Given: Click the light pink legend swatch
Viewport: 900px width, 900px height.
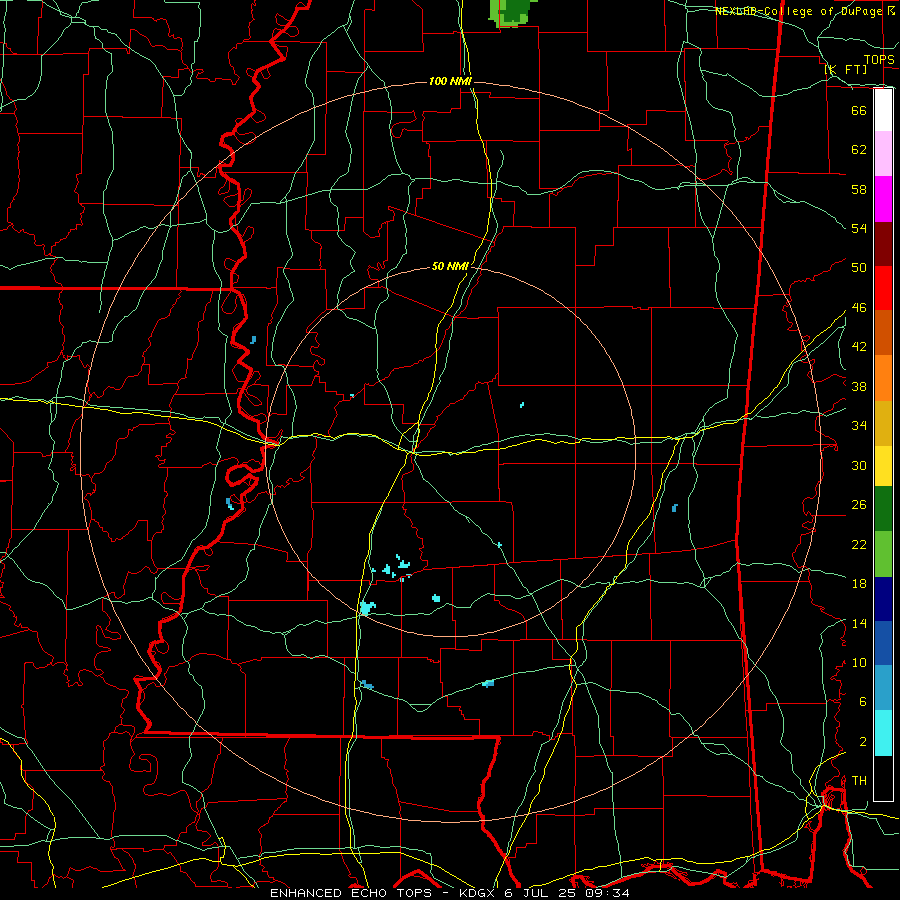Looking at the screenshot, I should coord(883,154).
